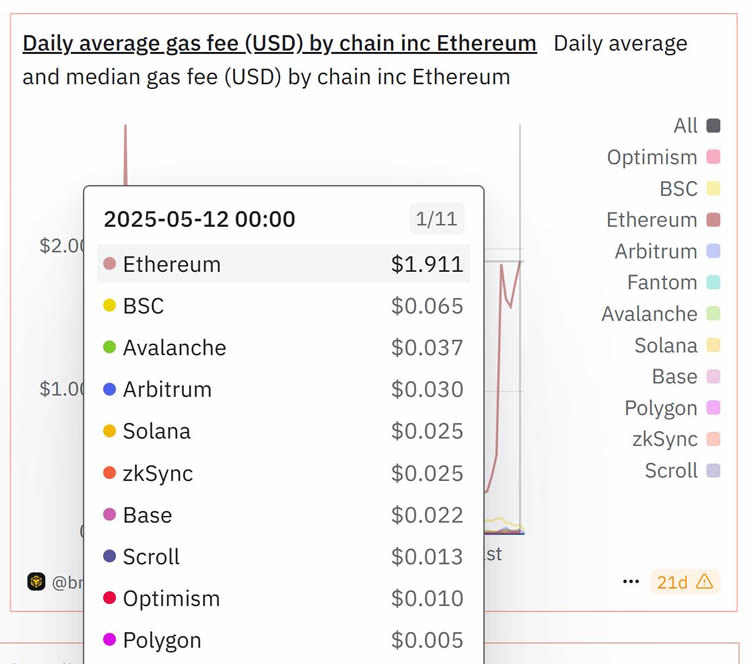Click the 21d stale data warning badge
Viewport: 750px width, 664px height.
(x=685, y=581)
